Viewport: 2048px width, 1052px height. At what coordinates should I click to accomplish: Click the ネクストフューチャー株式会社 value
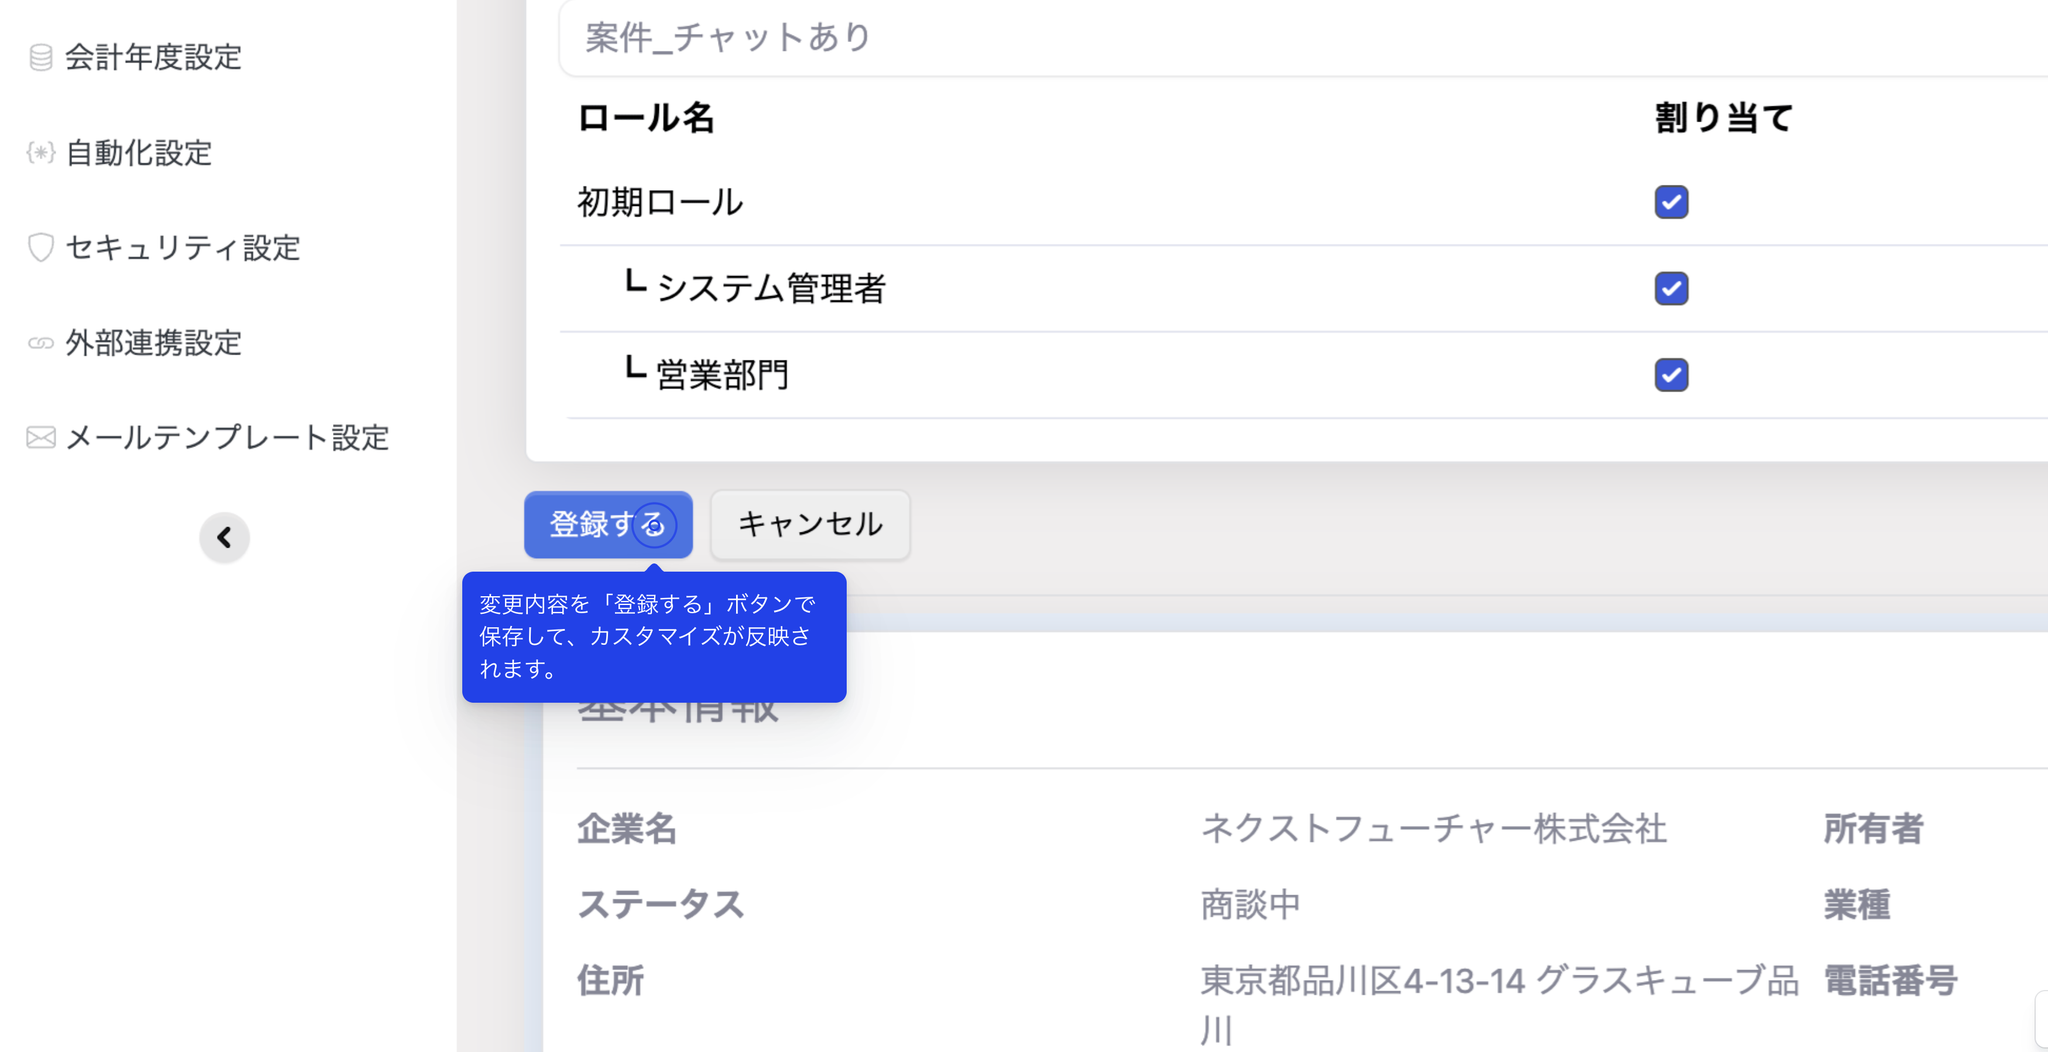point(1433,828)
